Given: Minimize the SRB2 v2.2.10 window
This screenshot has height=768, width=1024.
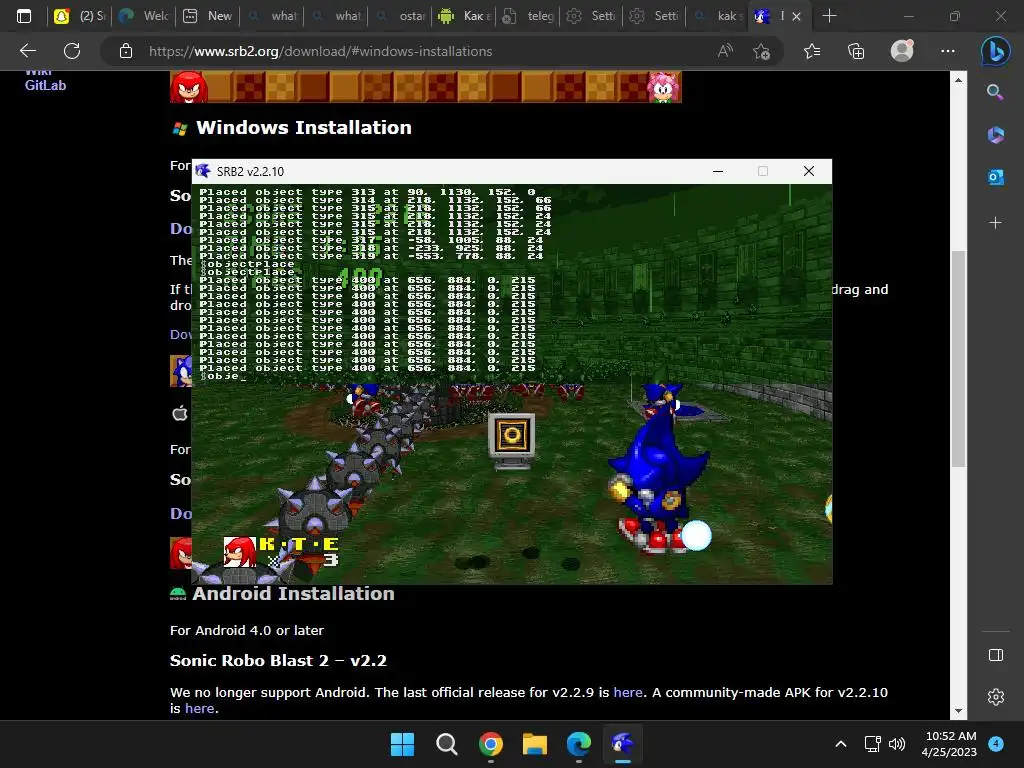Looking at the screenshot, I should point(718,171).
